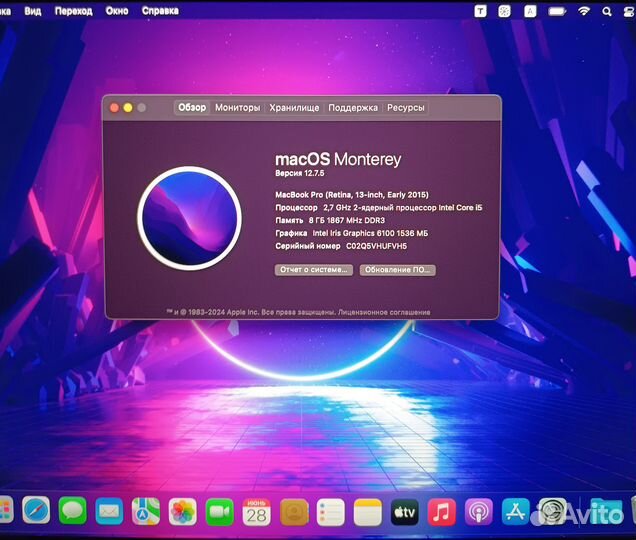
Task: Click the 'Обновление ПО...' button
Action: pos(398,270)
